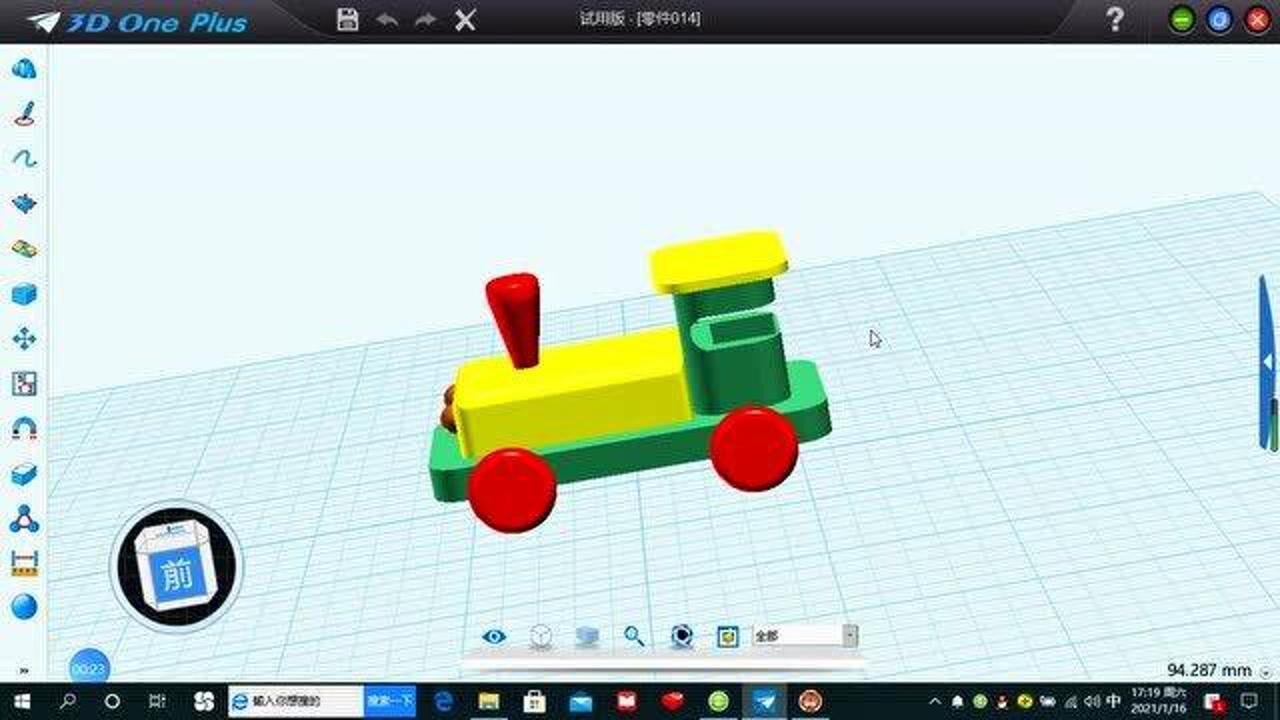Image resolution: width=1280 pixels, height=720 pixels.
Task: Select the move tool with four arrows
Action: [24, 339]
